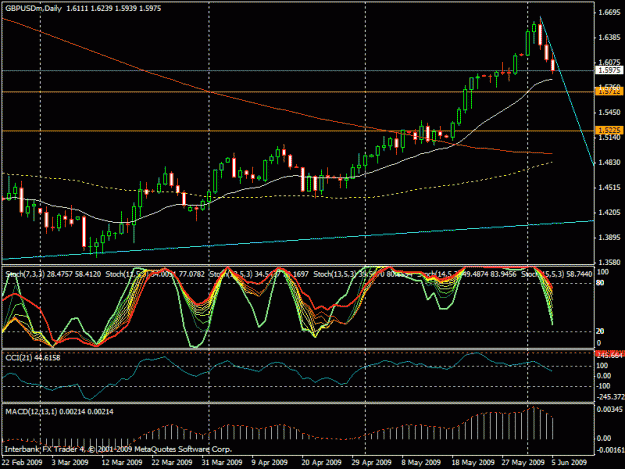The width and height of the screenshot is (625, 469).
Task: Select the white 1.5975 current price tag
Action: (609, 70)
